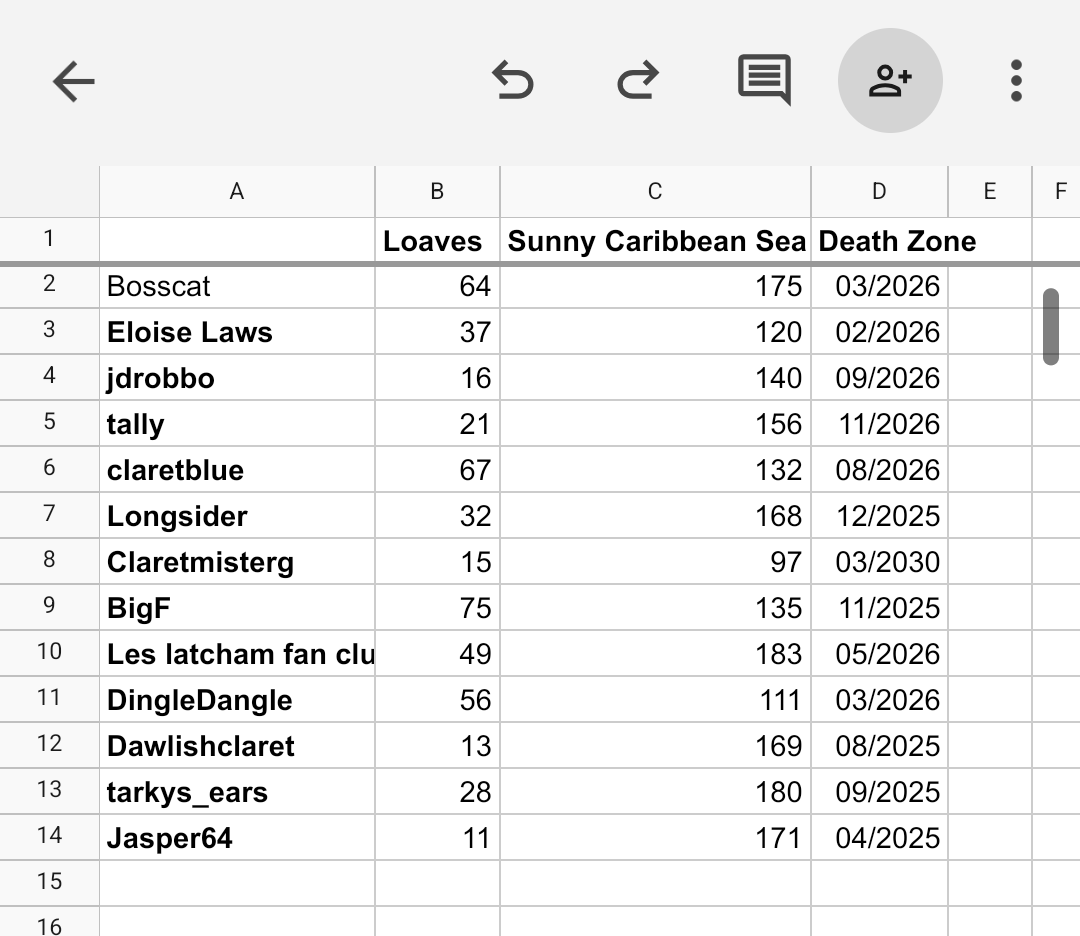The width and height of the screenshot is (1080, 936).
Task: Select the Loaves header cell
Action: [x=437, y=241]
